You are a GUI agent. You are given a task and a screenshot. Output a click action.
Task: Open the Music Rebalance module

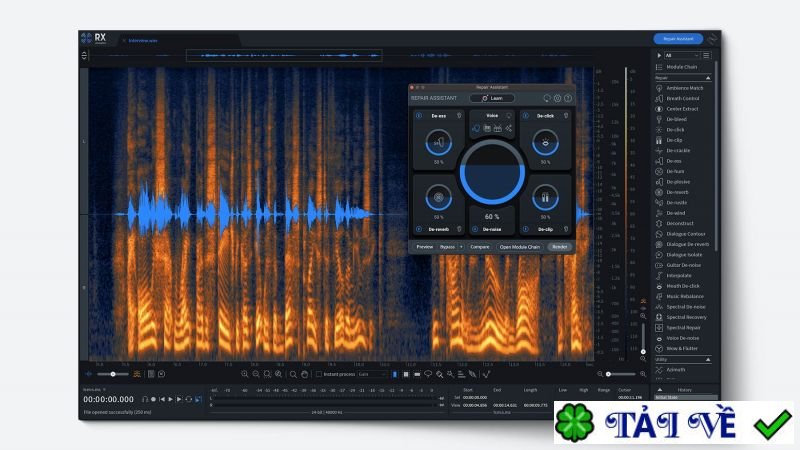[680, 296]
